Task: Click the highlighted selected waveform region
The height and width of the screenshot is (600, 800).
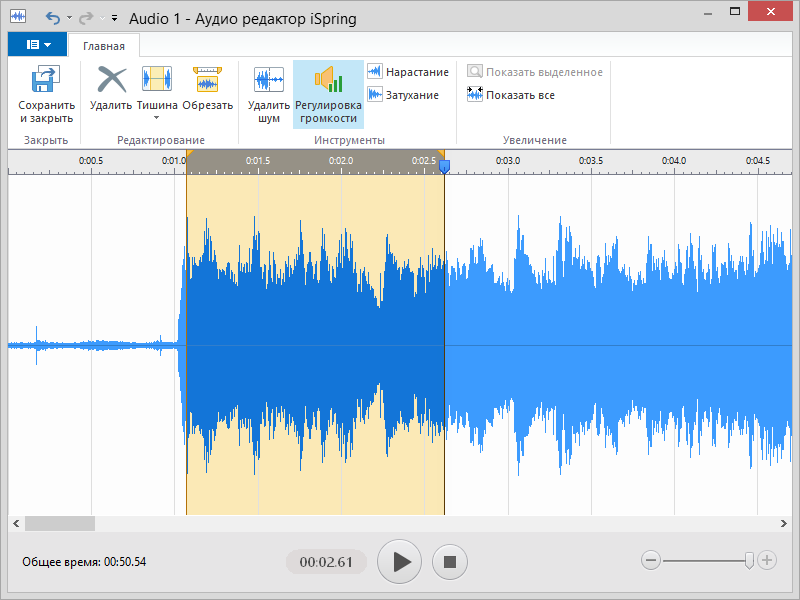Action: [x=315, y=345]
